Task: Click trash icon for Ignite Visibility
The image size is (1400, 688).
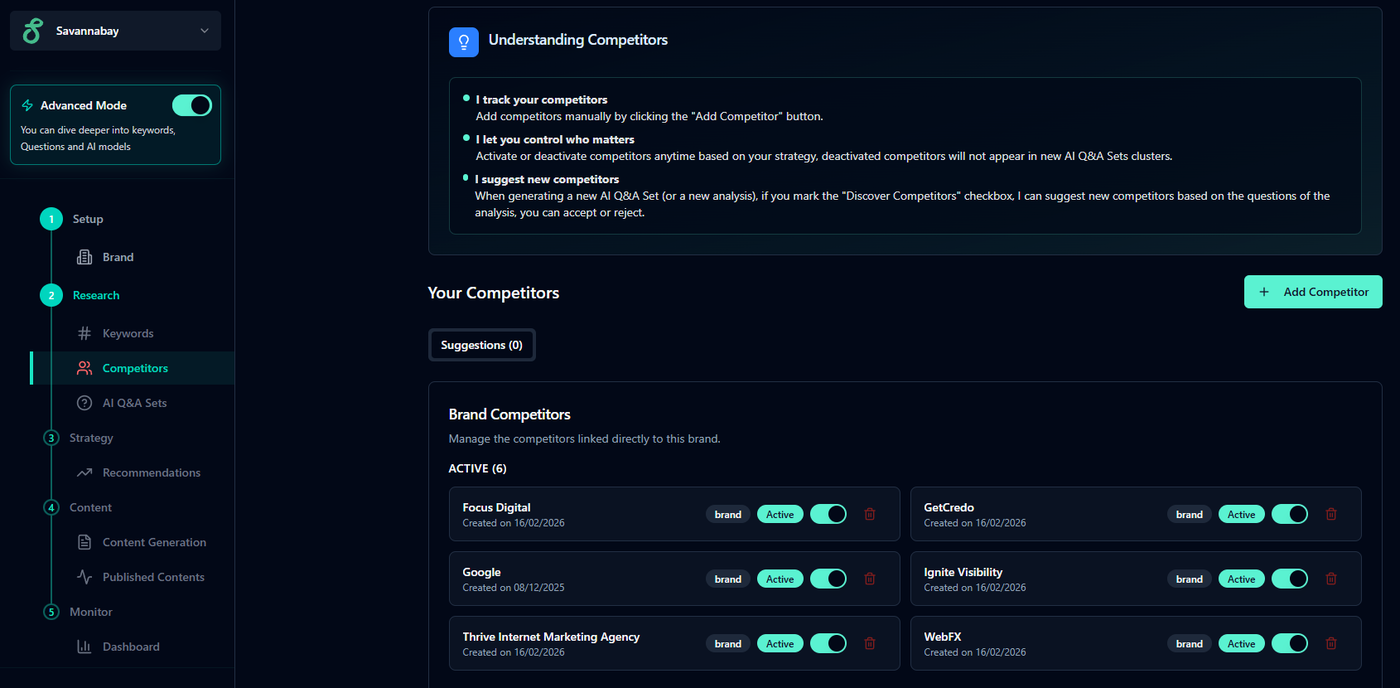Action: click(x=1331, y=579)
